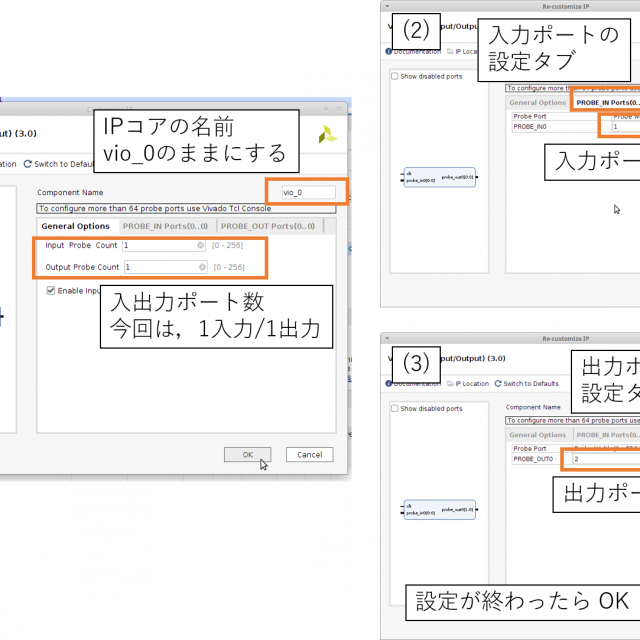Click the Component Name field containing vio_0

click(307, 192)
